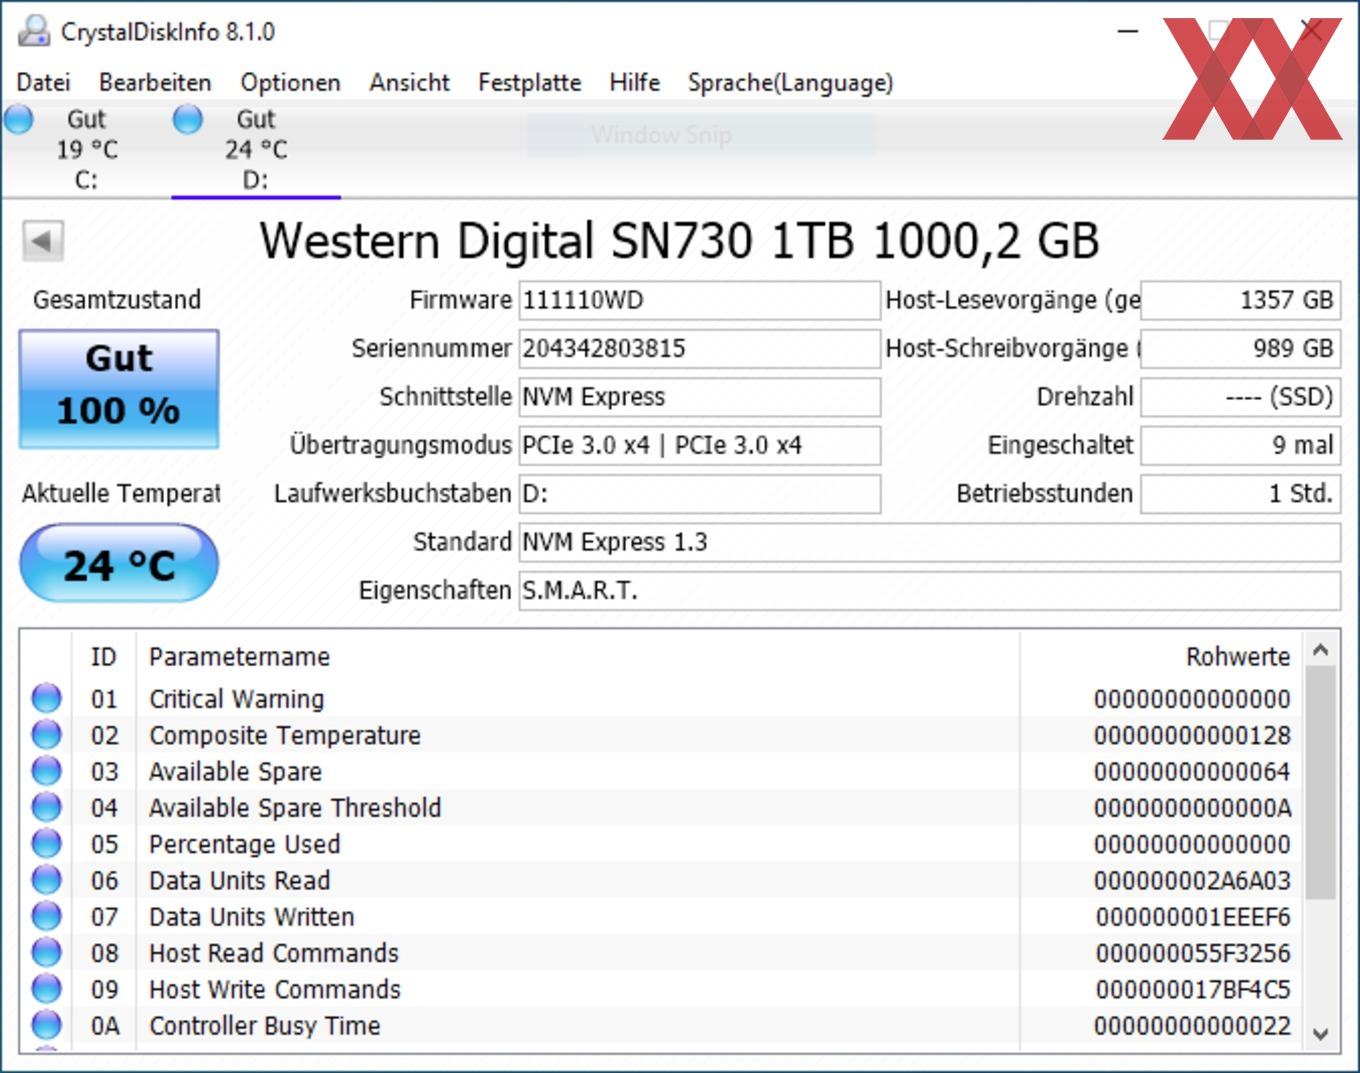Select the Data Units Read parameter name
1360x1073 pixels.
click(240, 880)
